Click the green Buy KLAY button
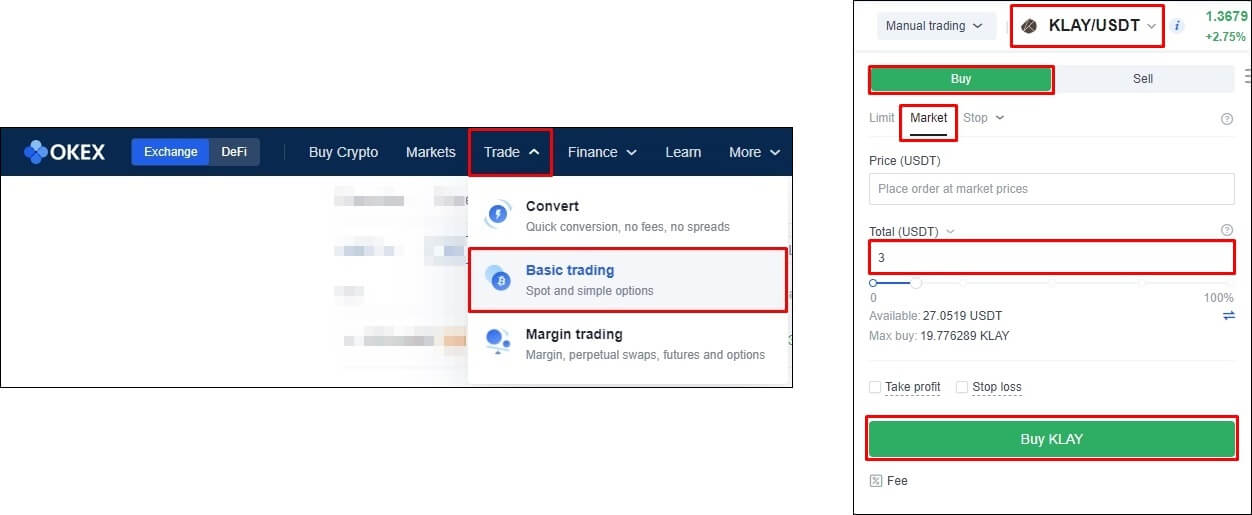Image resolution: width=1252 pixels, height=515 pixels. point(1051,439)
